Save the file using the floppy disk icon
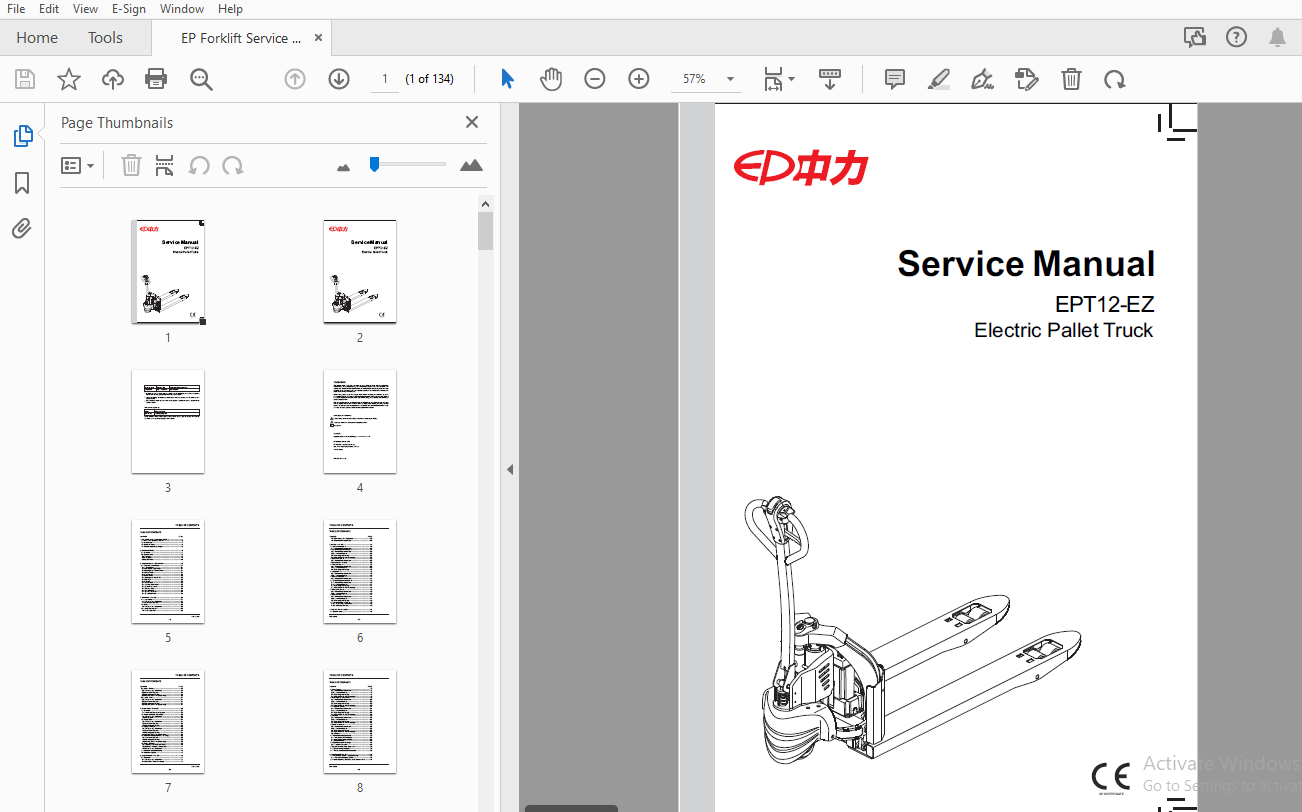The width and height of the screenshot is (1302, 812). point(25,79)
